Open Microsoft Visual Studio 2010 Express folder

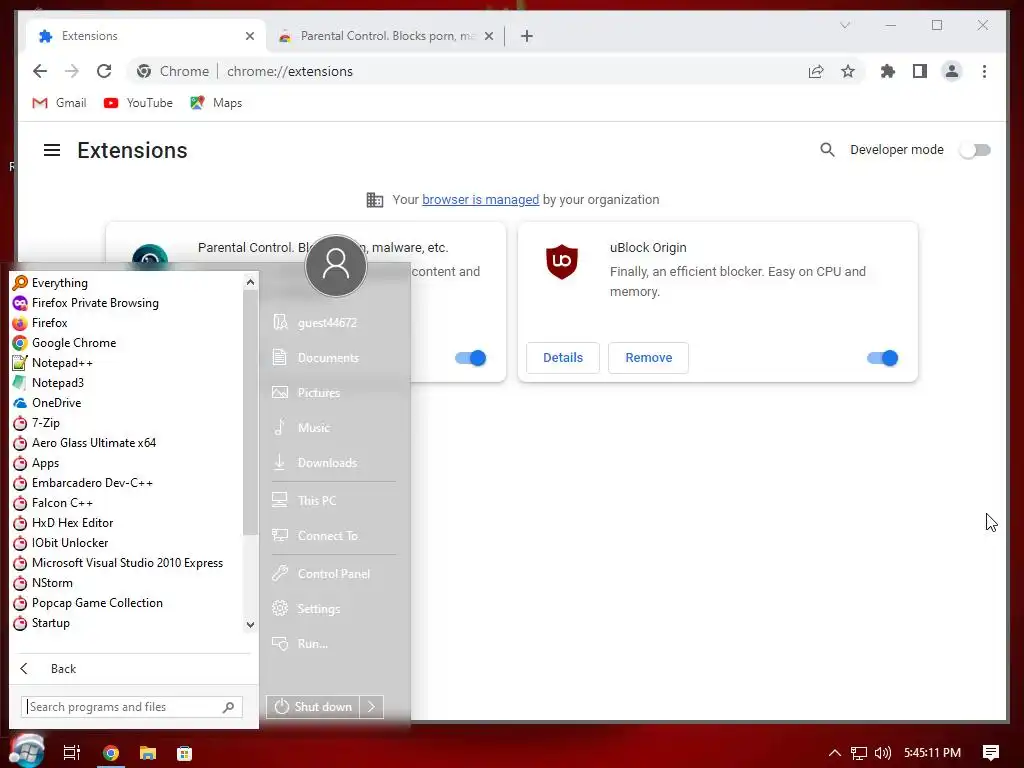[127, 563]
